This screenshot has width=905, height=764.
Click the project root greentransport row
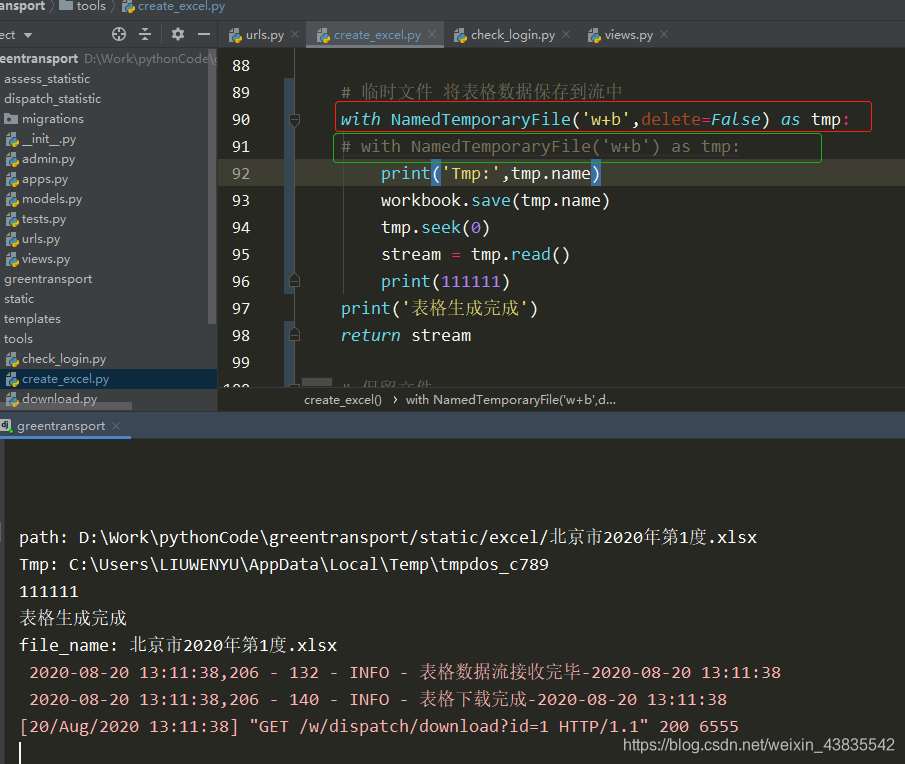[107, 59]
